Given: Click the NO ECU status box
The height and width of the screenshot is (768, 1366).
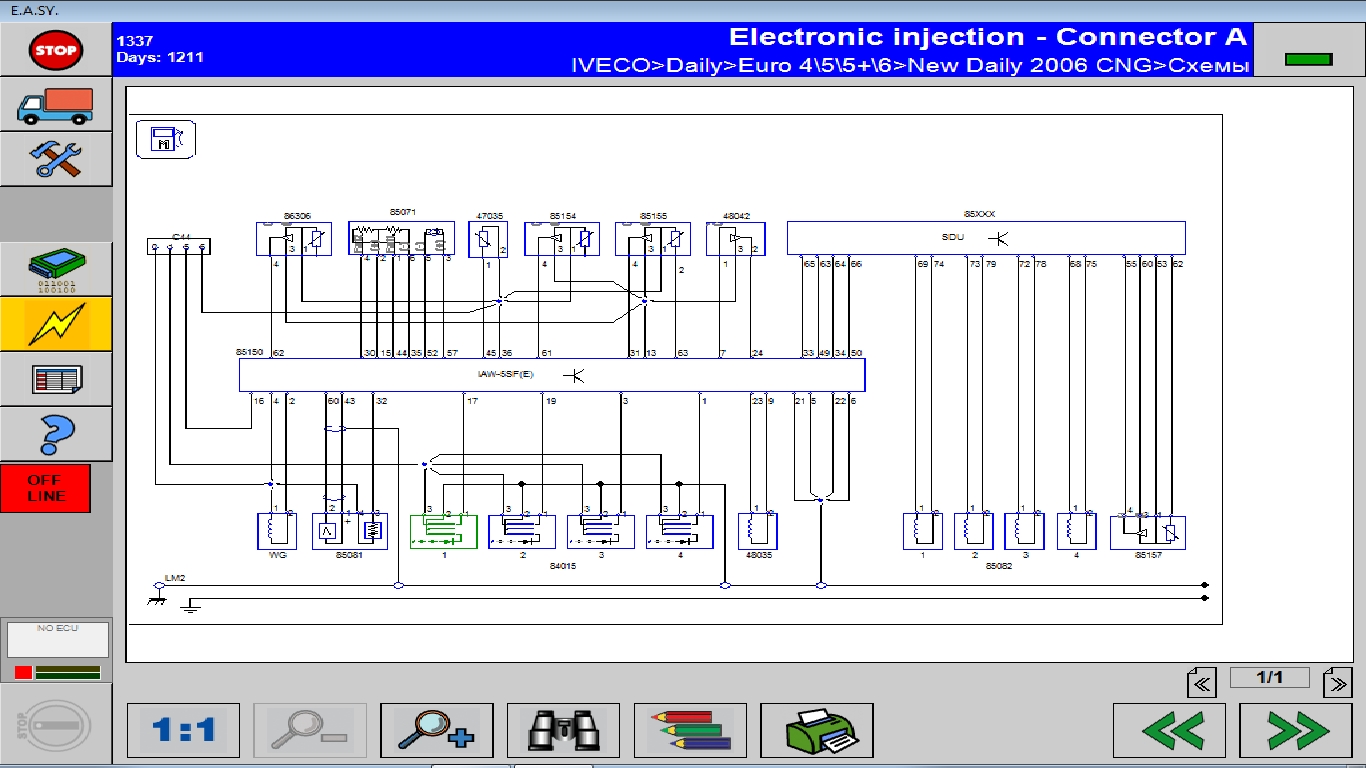Looking at the screenshot, I should point(57,639).
